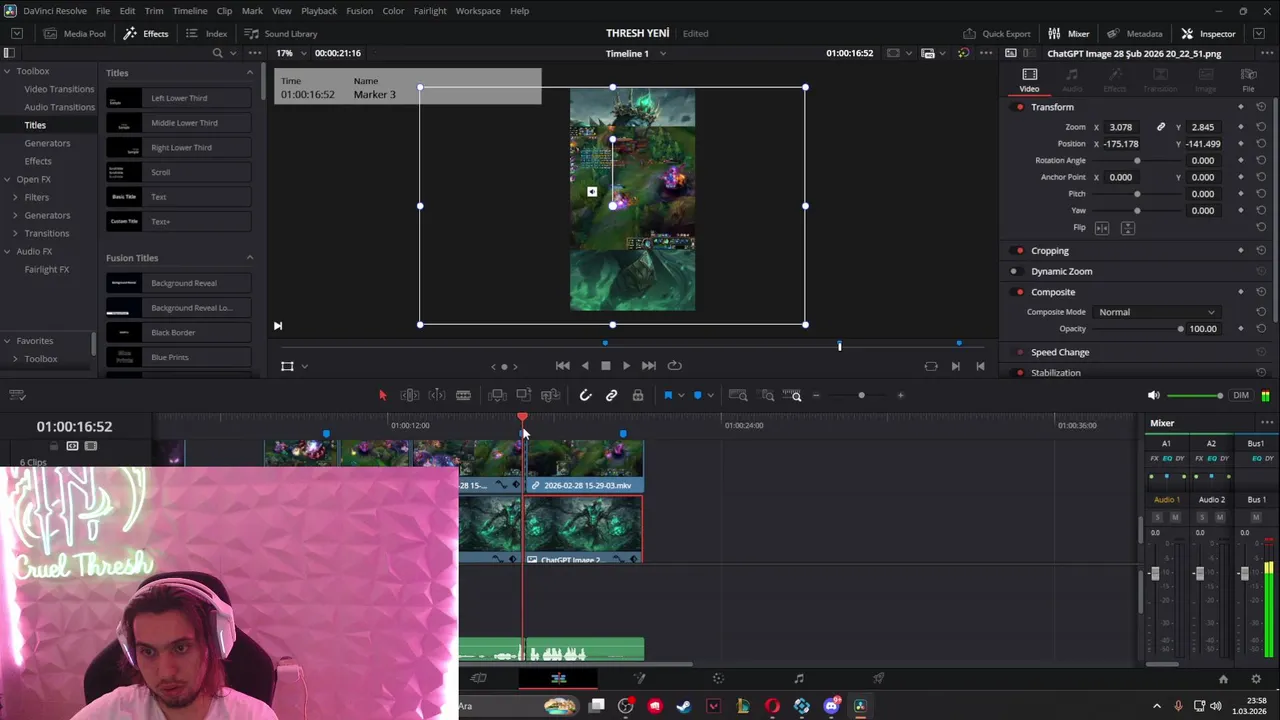Add keyframe for Zoom parameter
The height and width of the screenshot is (720, 1280).
tap(1241, 127)
